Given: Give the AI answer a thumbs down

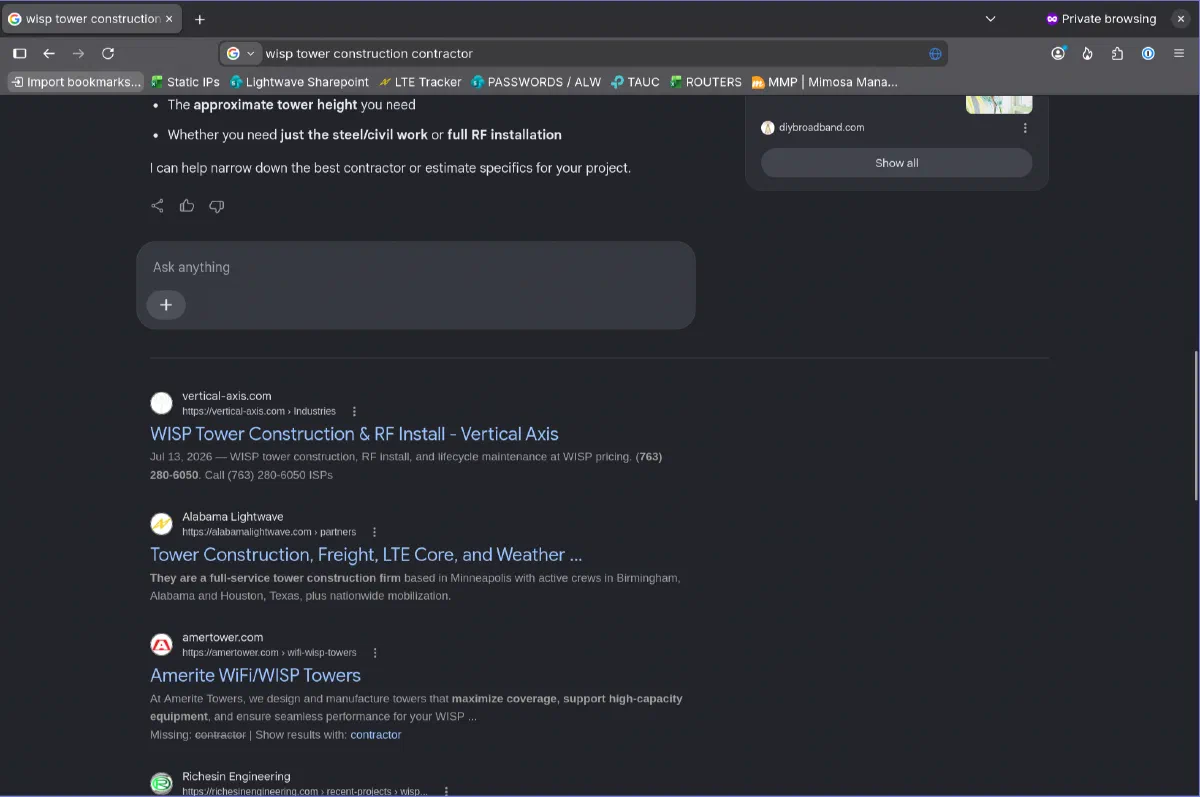Looking at the screenshot, I should click(x=216, y=206).
